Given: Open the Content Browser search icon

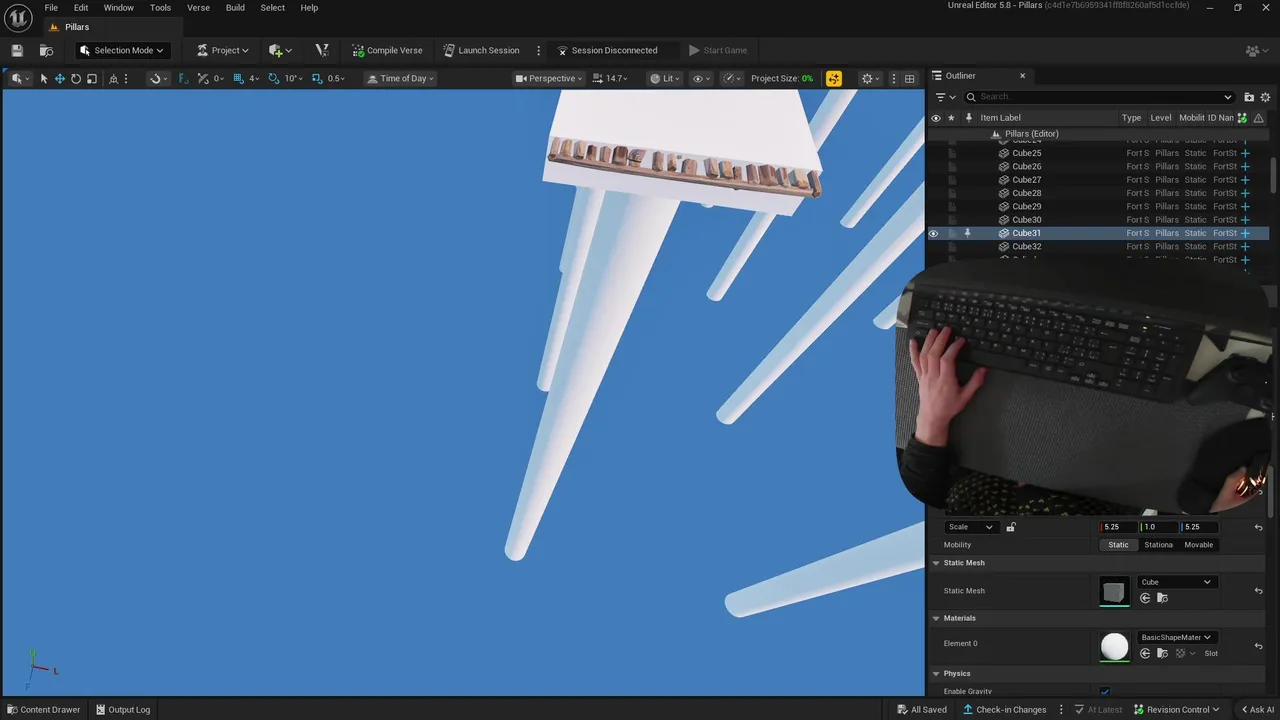Looking at the screenshot, I should (46, 50).
